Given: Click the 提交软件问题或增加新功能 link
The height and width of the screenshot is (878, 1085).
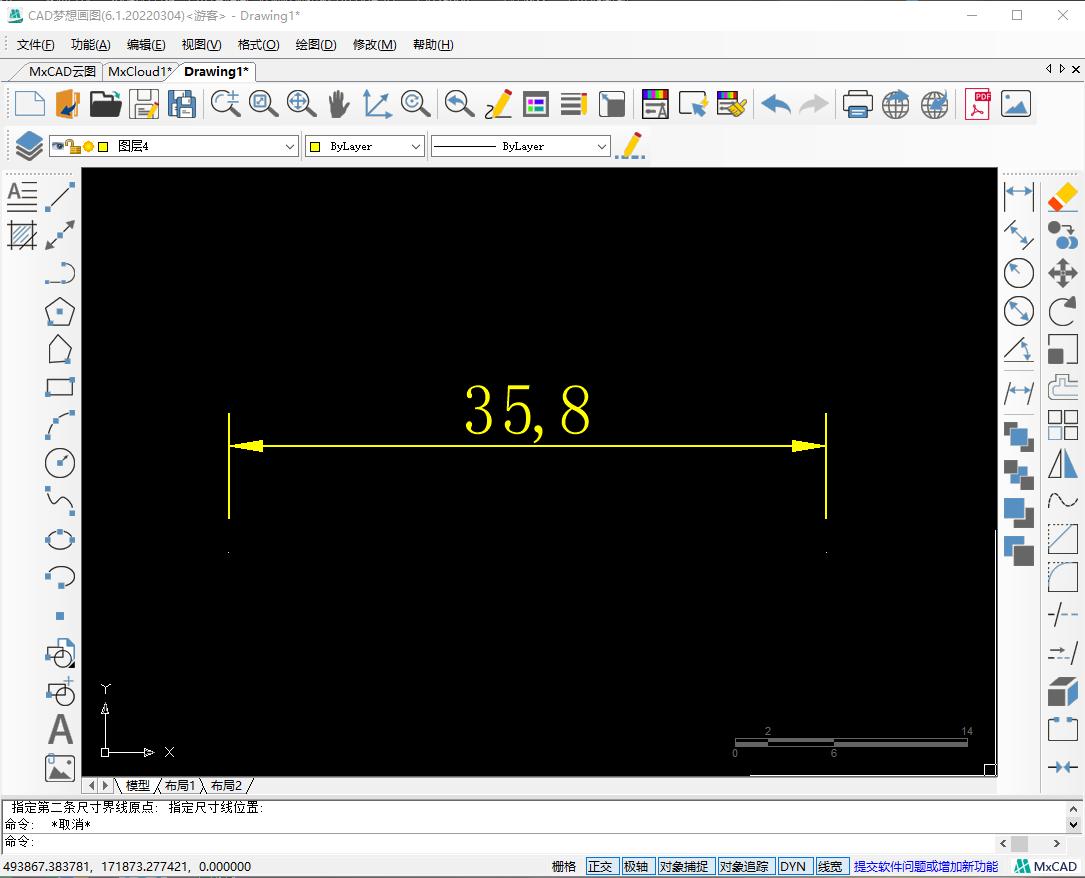Looking at the screenshot, I should pyautogui.click(x=925, y=866).
